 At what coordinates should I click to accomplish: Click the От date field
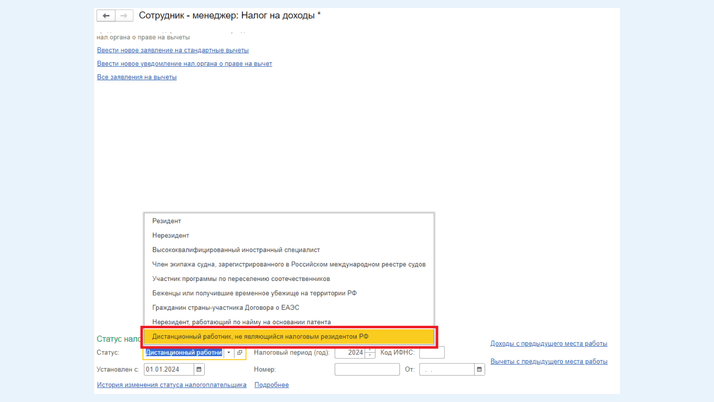[x=447, y=370]
